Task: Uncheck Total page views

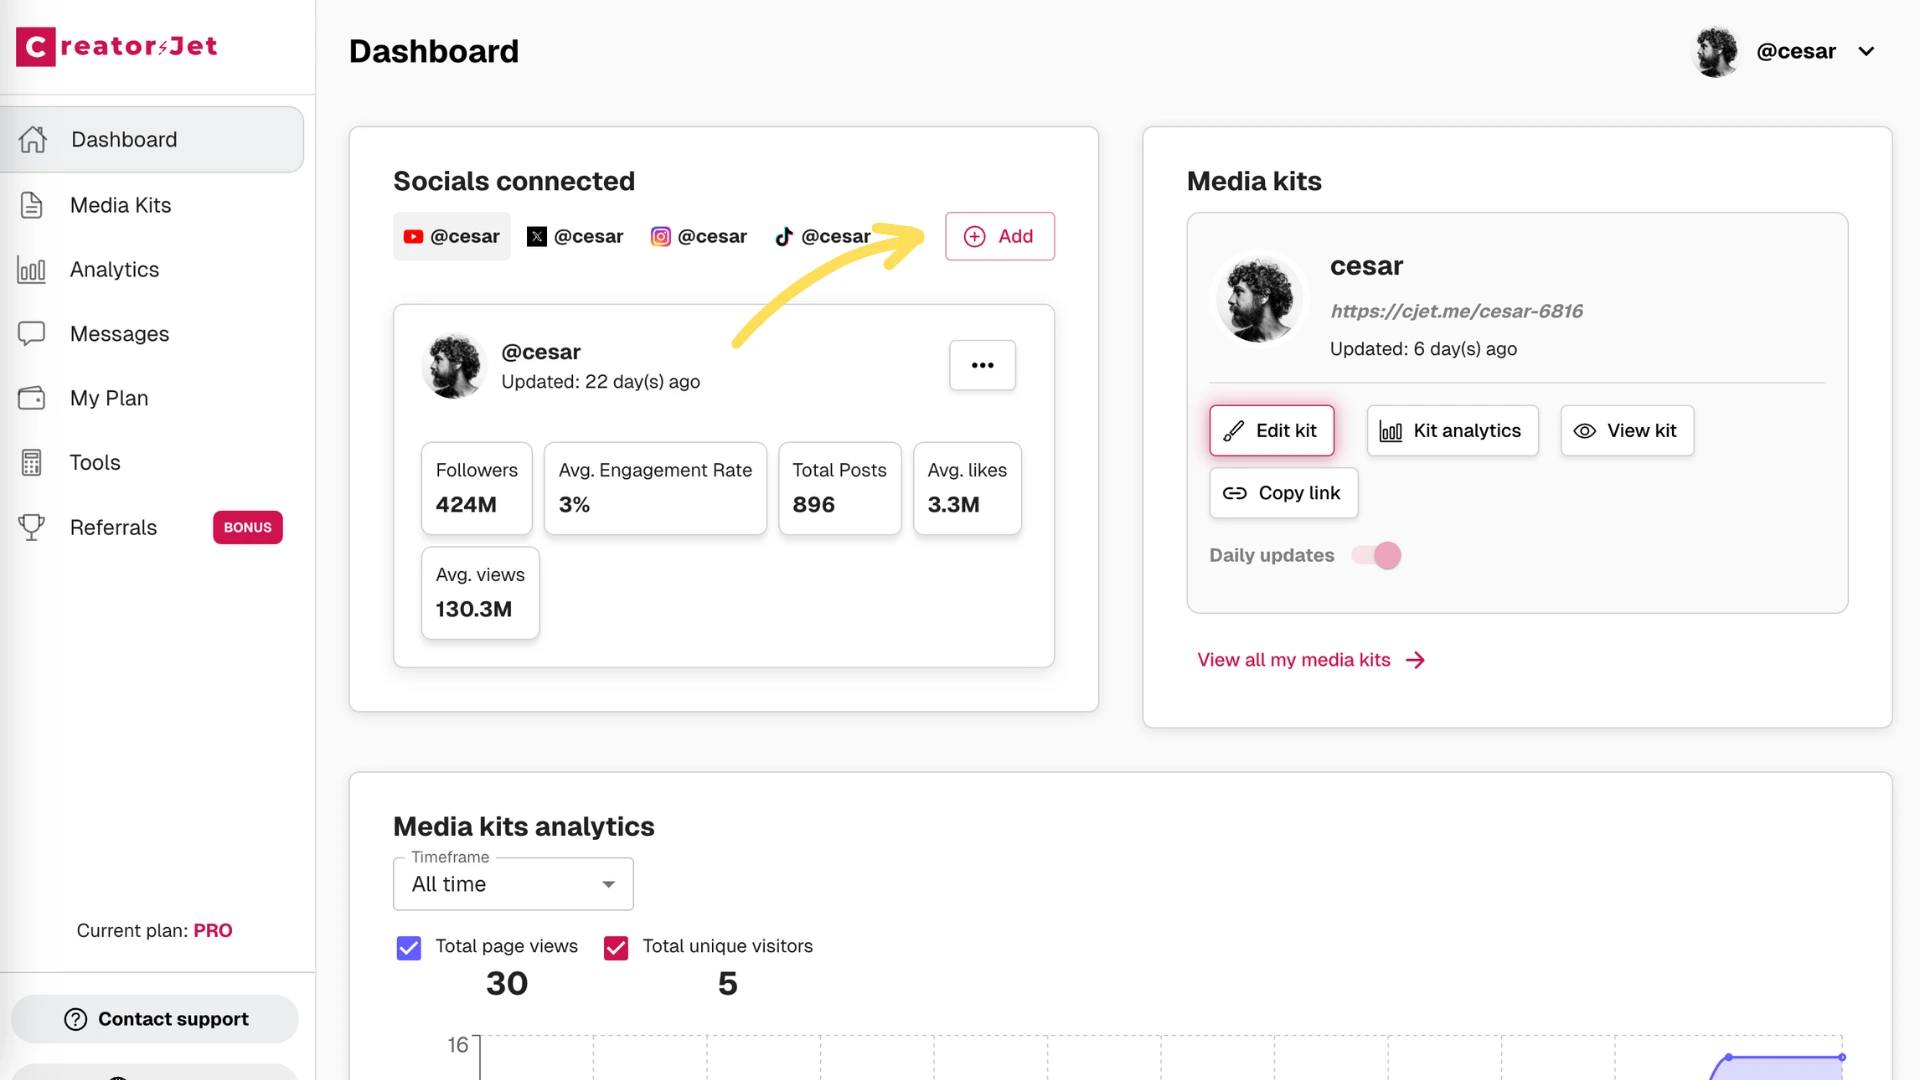Action: [x=408, y=947]
